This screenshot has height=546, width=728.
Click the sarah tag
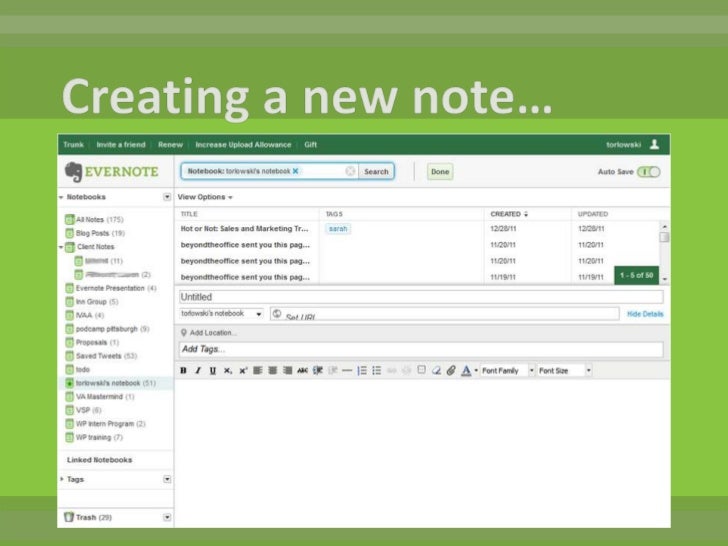pos(338,228)
